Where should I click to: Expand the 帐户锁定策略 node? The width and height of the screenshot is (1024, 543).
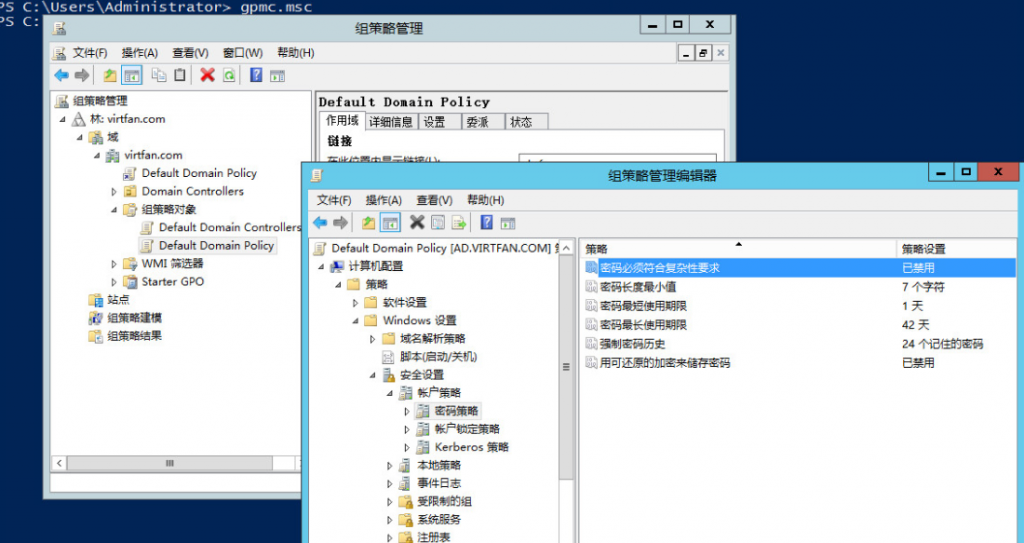pyautogui.click(x=407, y=429)
